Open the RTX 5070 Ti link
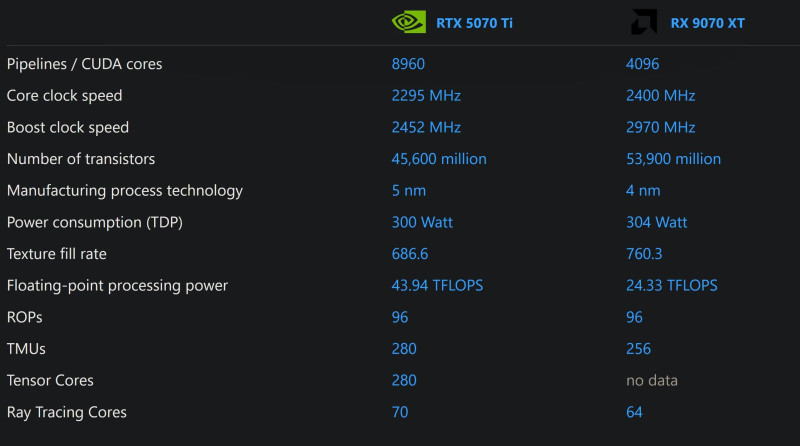The image size is (800, 446). pyautogui.click(x=474, y=23)
